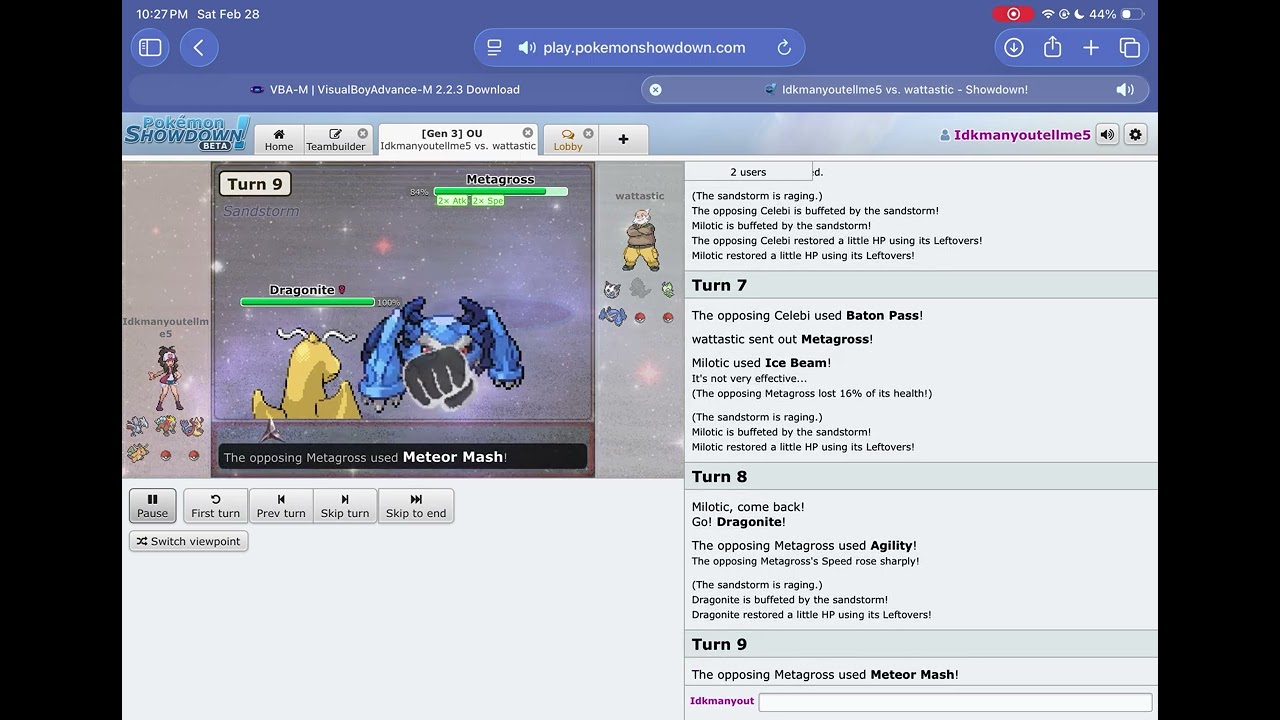The width and height of the screenshot is (1280, 720).
Task: Open the Showdown options gear menu
Action: tap(1135, 134)
